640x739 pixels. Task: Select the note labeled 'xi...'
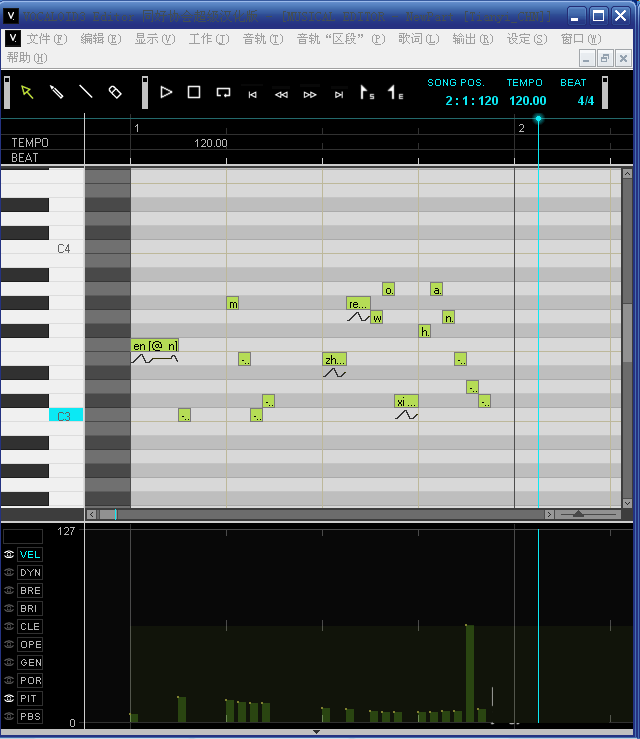click(x=406, y=402)
